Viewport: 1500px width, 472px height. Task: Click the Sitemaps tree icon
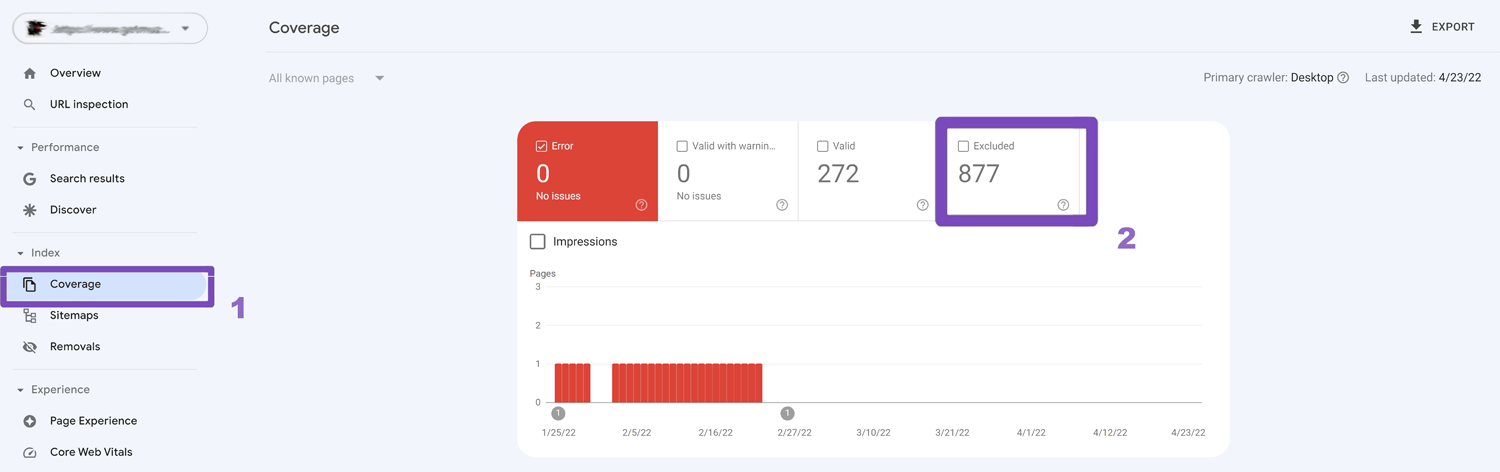tap(30, 316)
